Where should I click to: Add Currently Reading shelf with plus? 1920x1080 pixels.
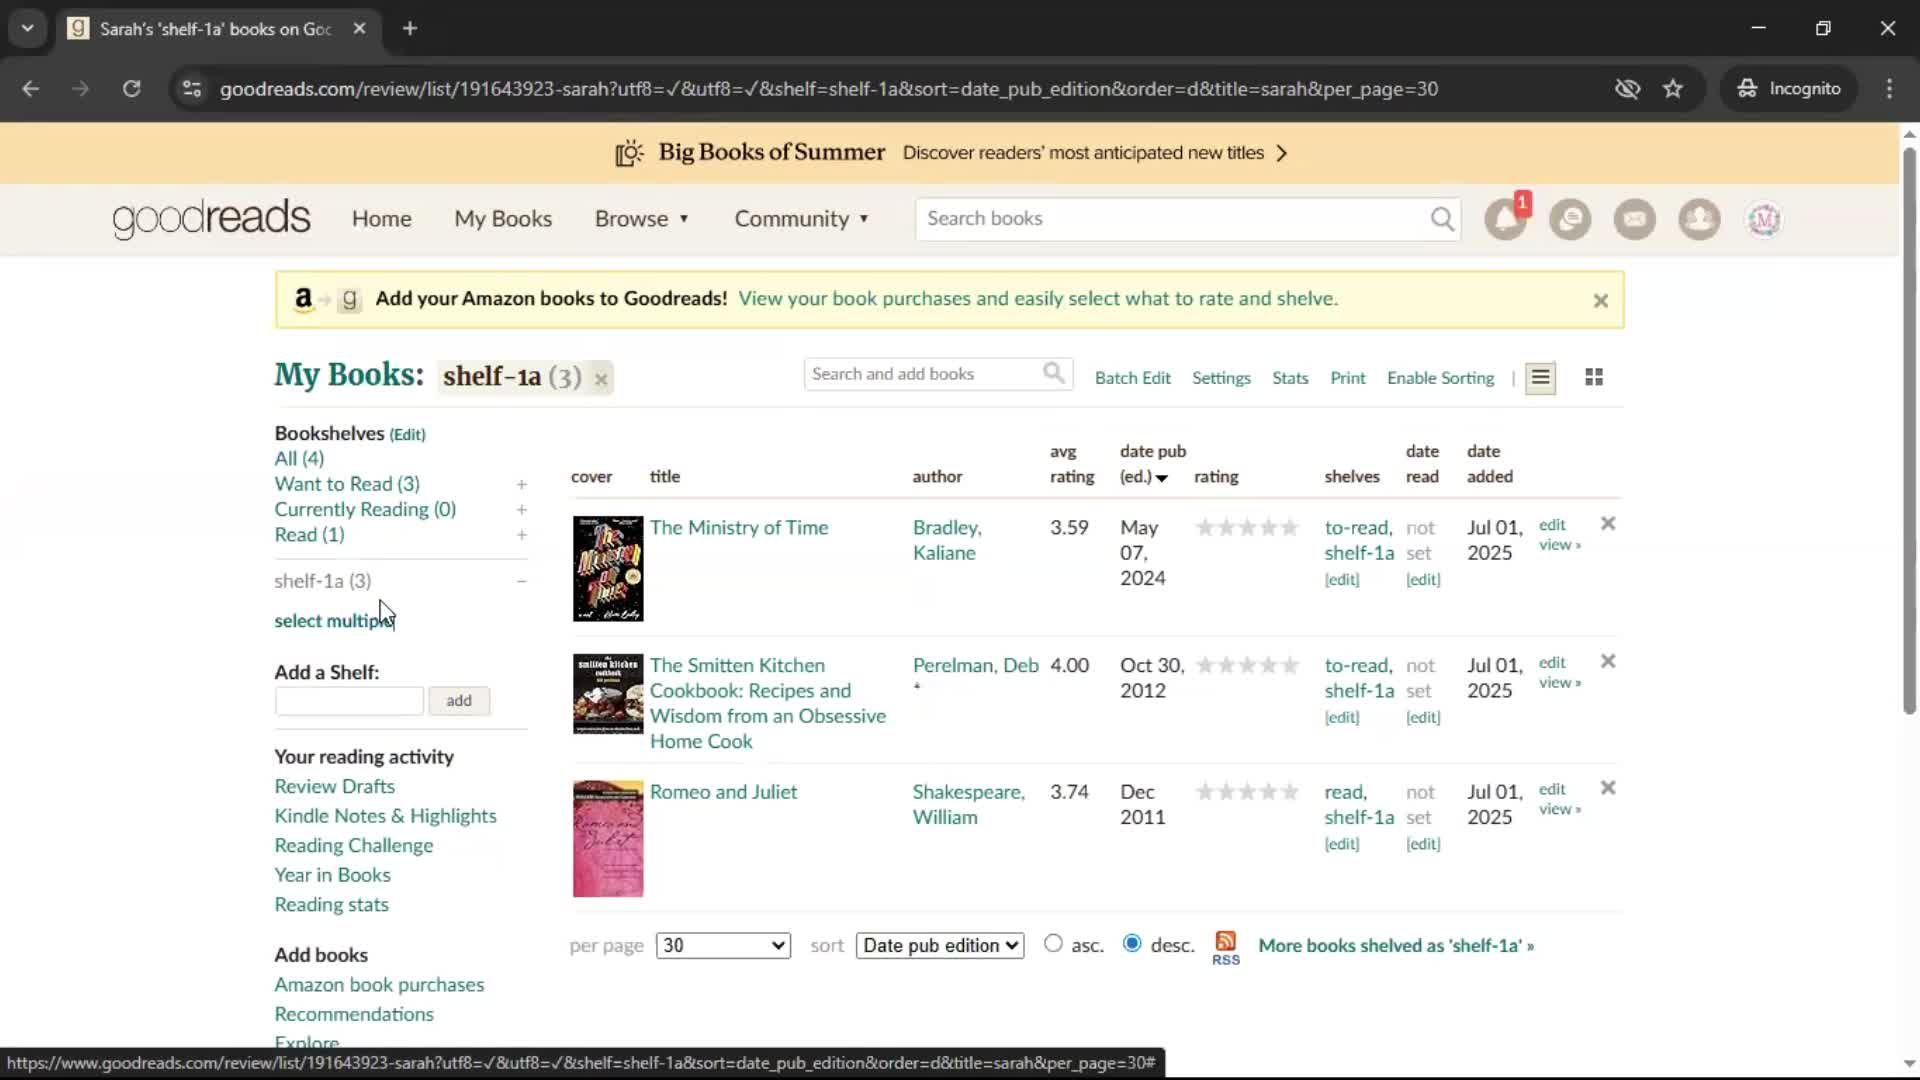click(521, 509)
